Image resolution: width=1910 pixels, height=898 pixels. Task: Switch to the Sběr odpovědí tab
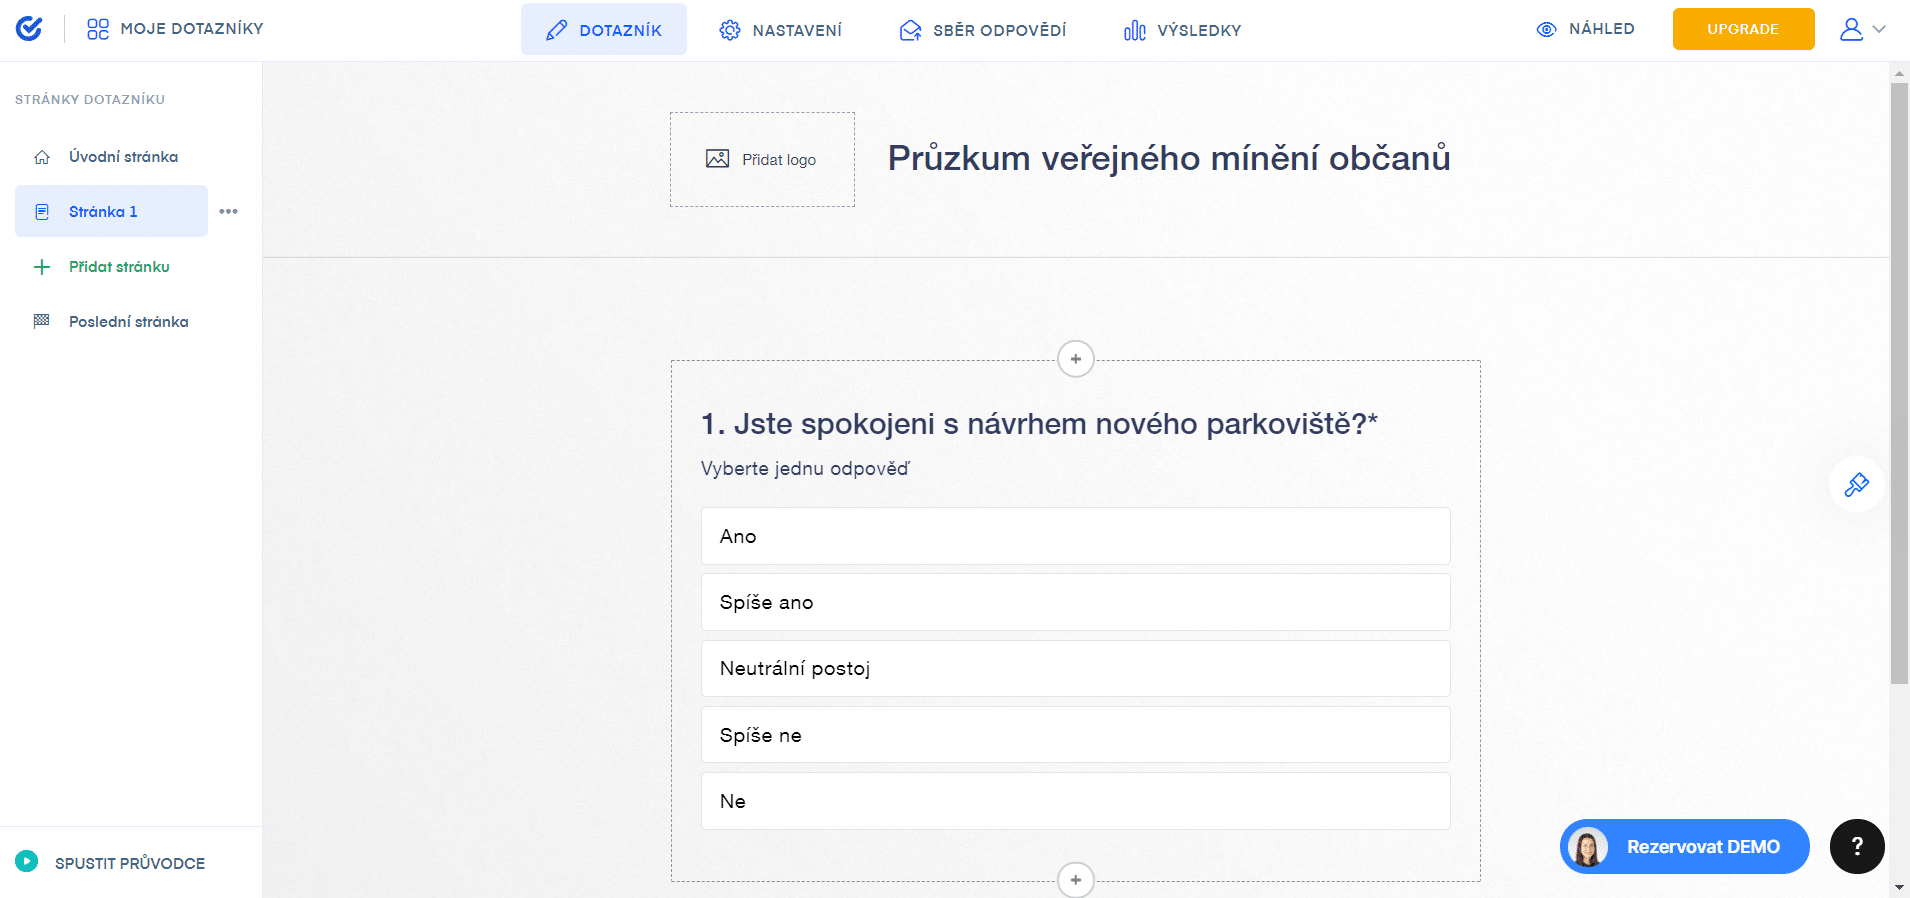[982, 30]
